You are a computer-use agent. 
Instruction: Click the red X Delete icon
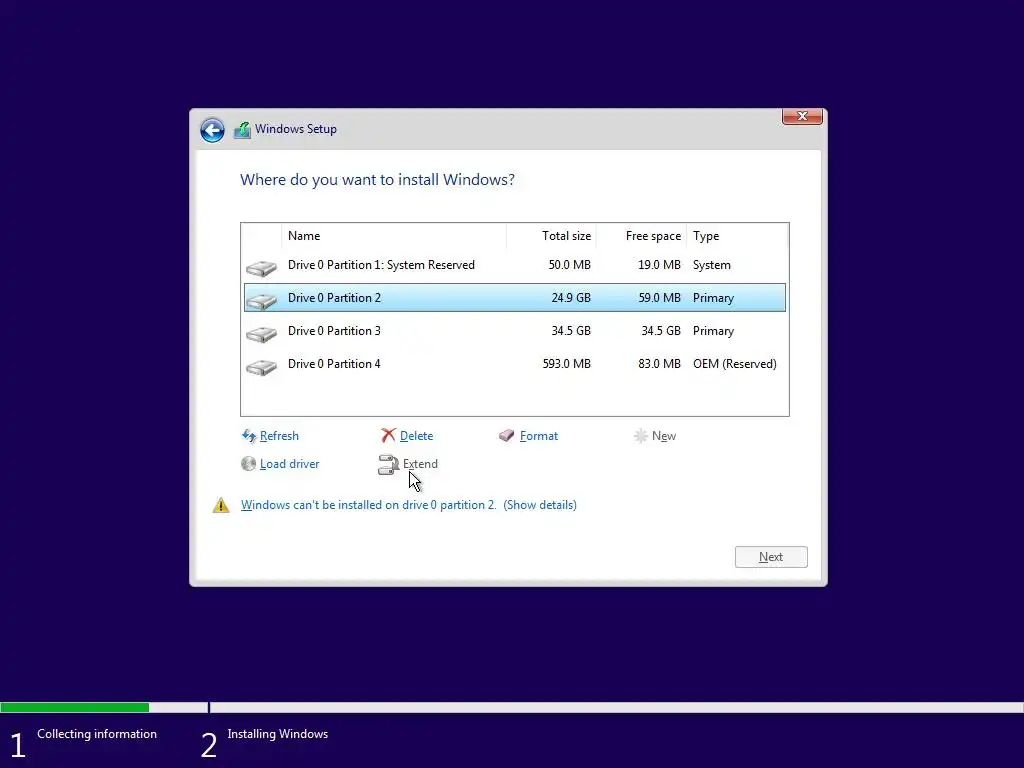pos(389,435)
